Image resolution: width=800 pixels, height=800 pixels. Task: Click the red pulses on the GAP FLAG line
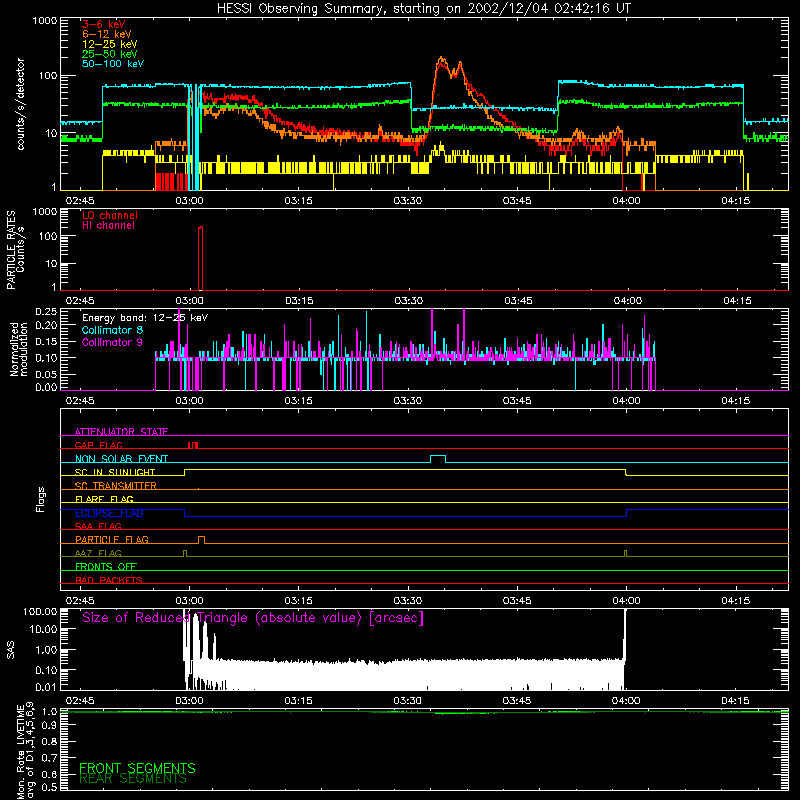tap(193, 445)
